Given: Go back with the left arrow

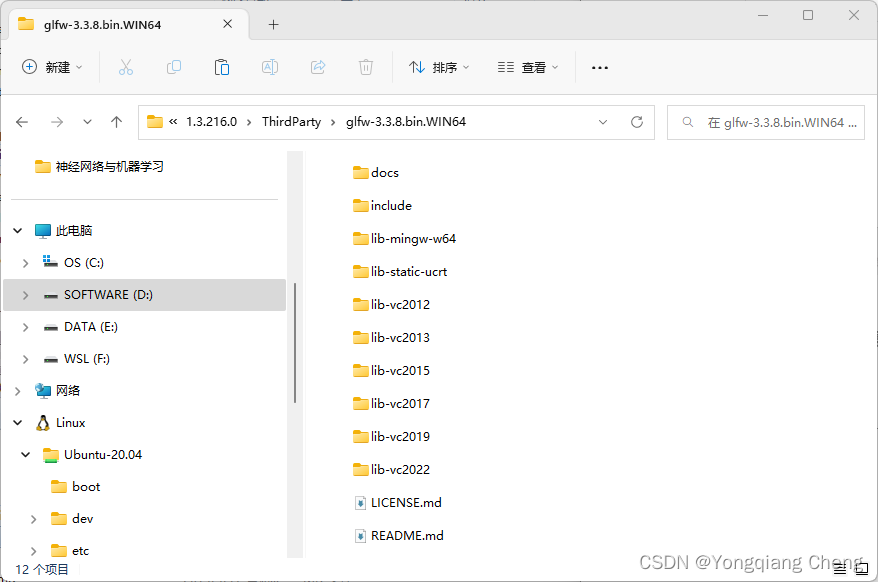Looking at the screenshot, I should point(22,122).
